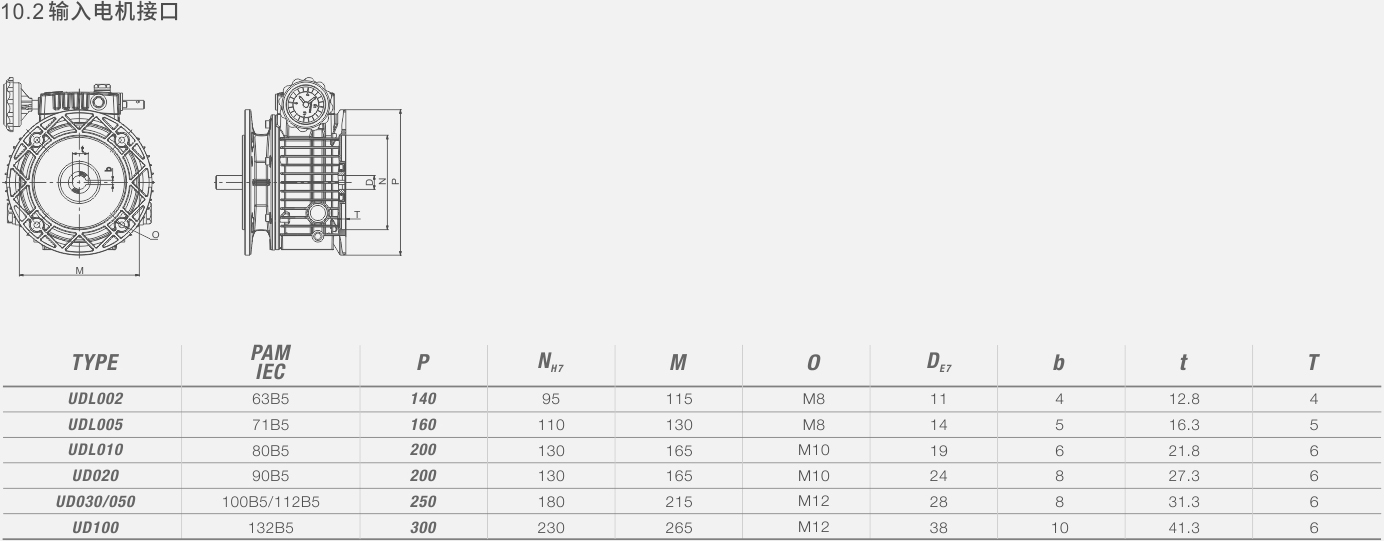Click the P value 300 cell
1384x541 pixels.
click(423, 527)
